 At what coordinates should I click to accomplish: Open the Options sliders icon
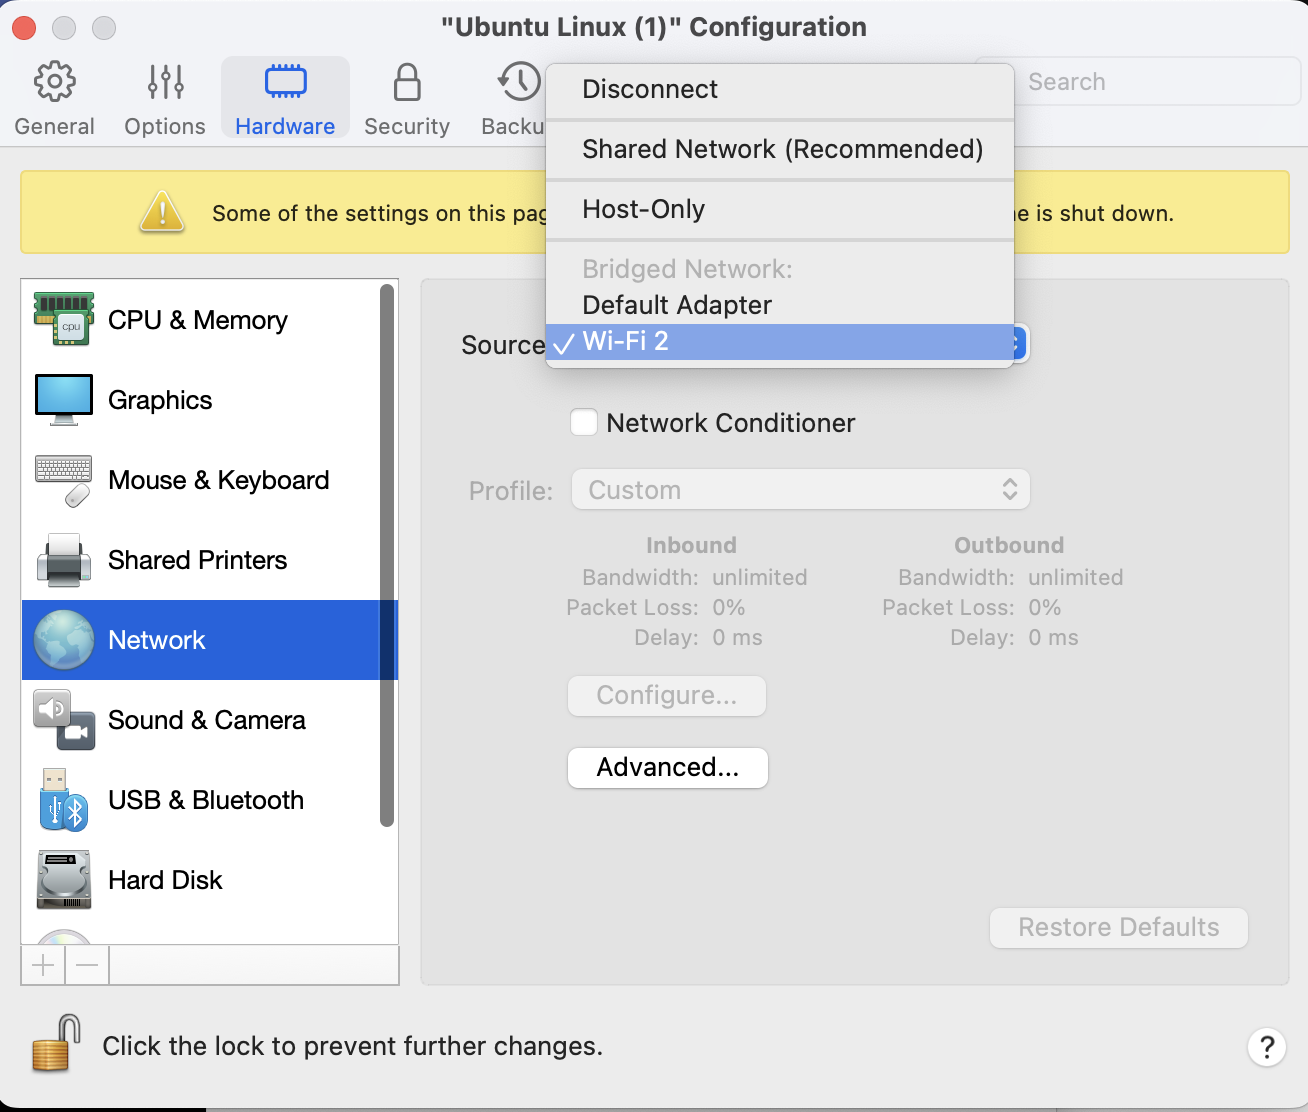(x=165, y=82)
